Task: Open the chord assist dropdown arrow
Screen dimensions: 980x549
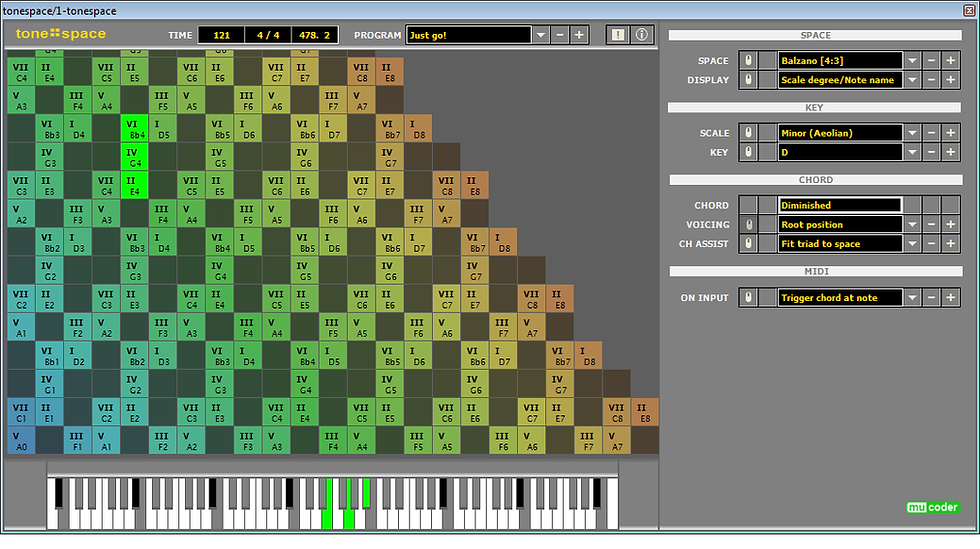Action: (x=912, y=244)
